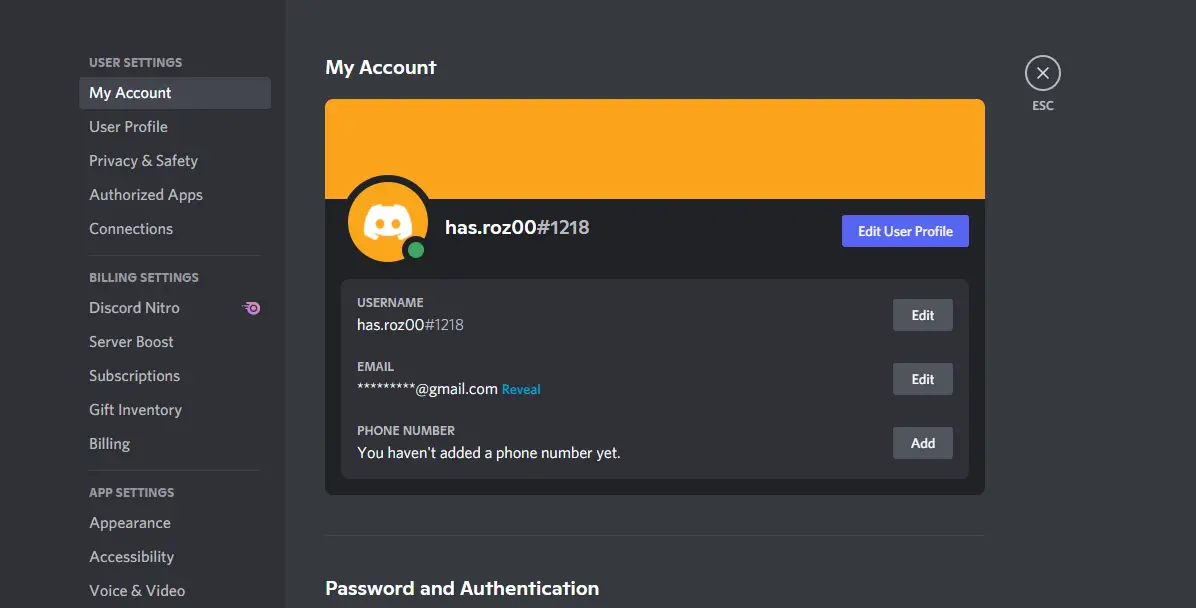Viewport: 1196px width, 608px height.
Task: Click the APP SETTINGS section label
Action: [x=132, y=493]
